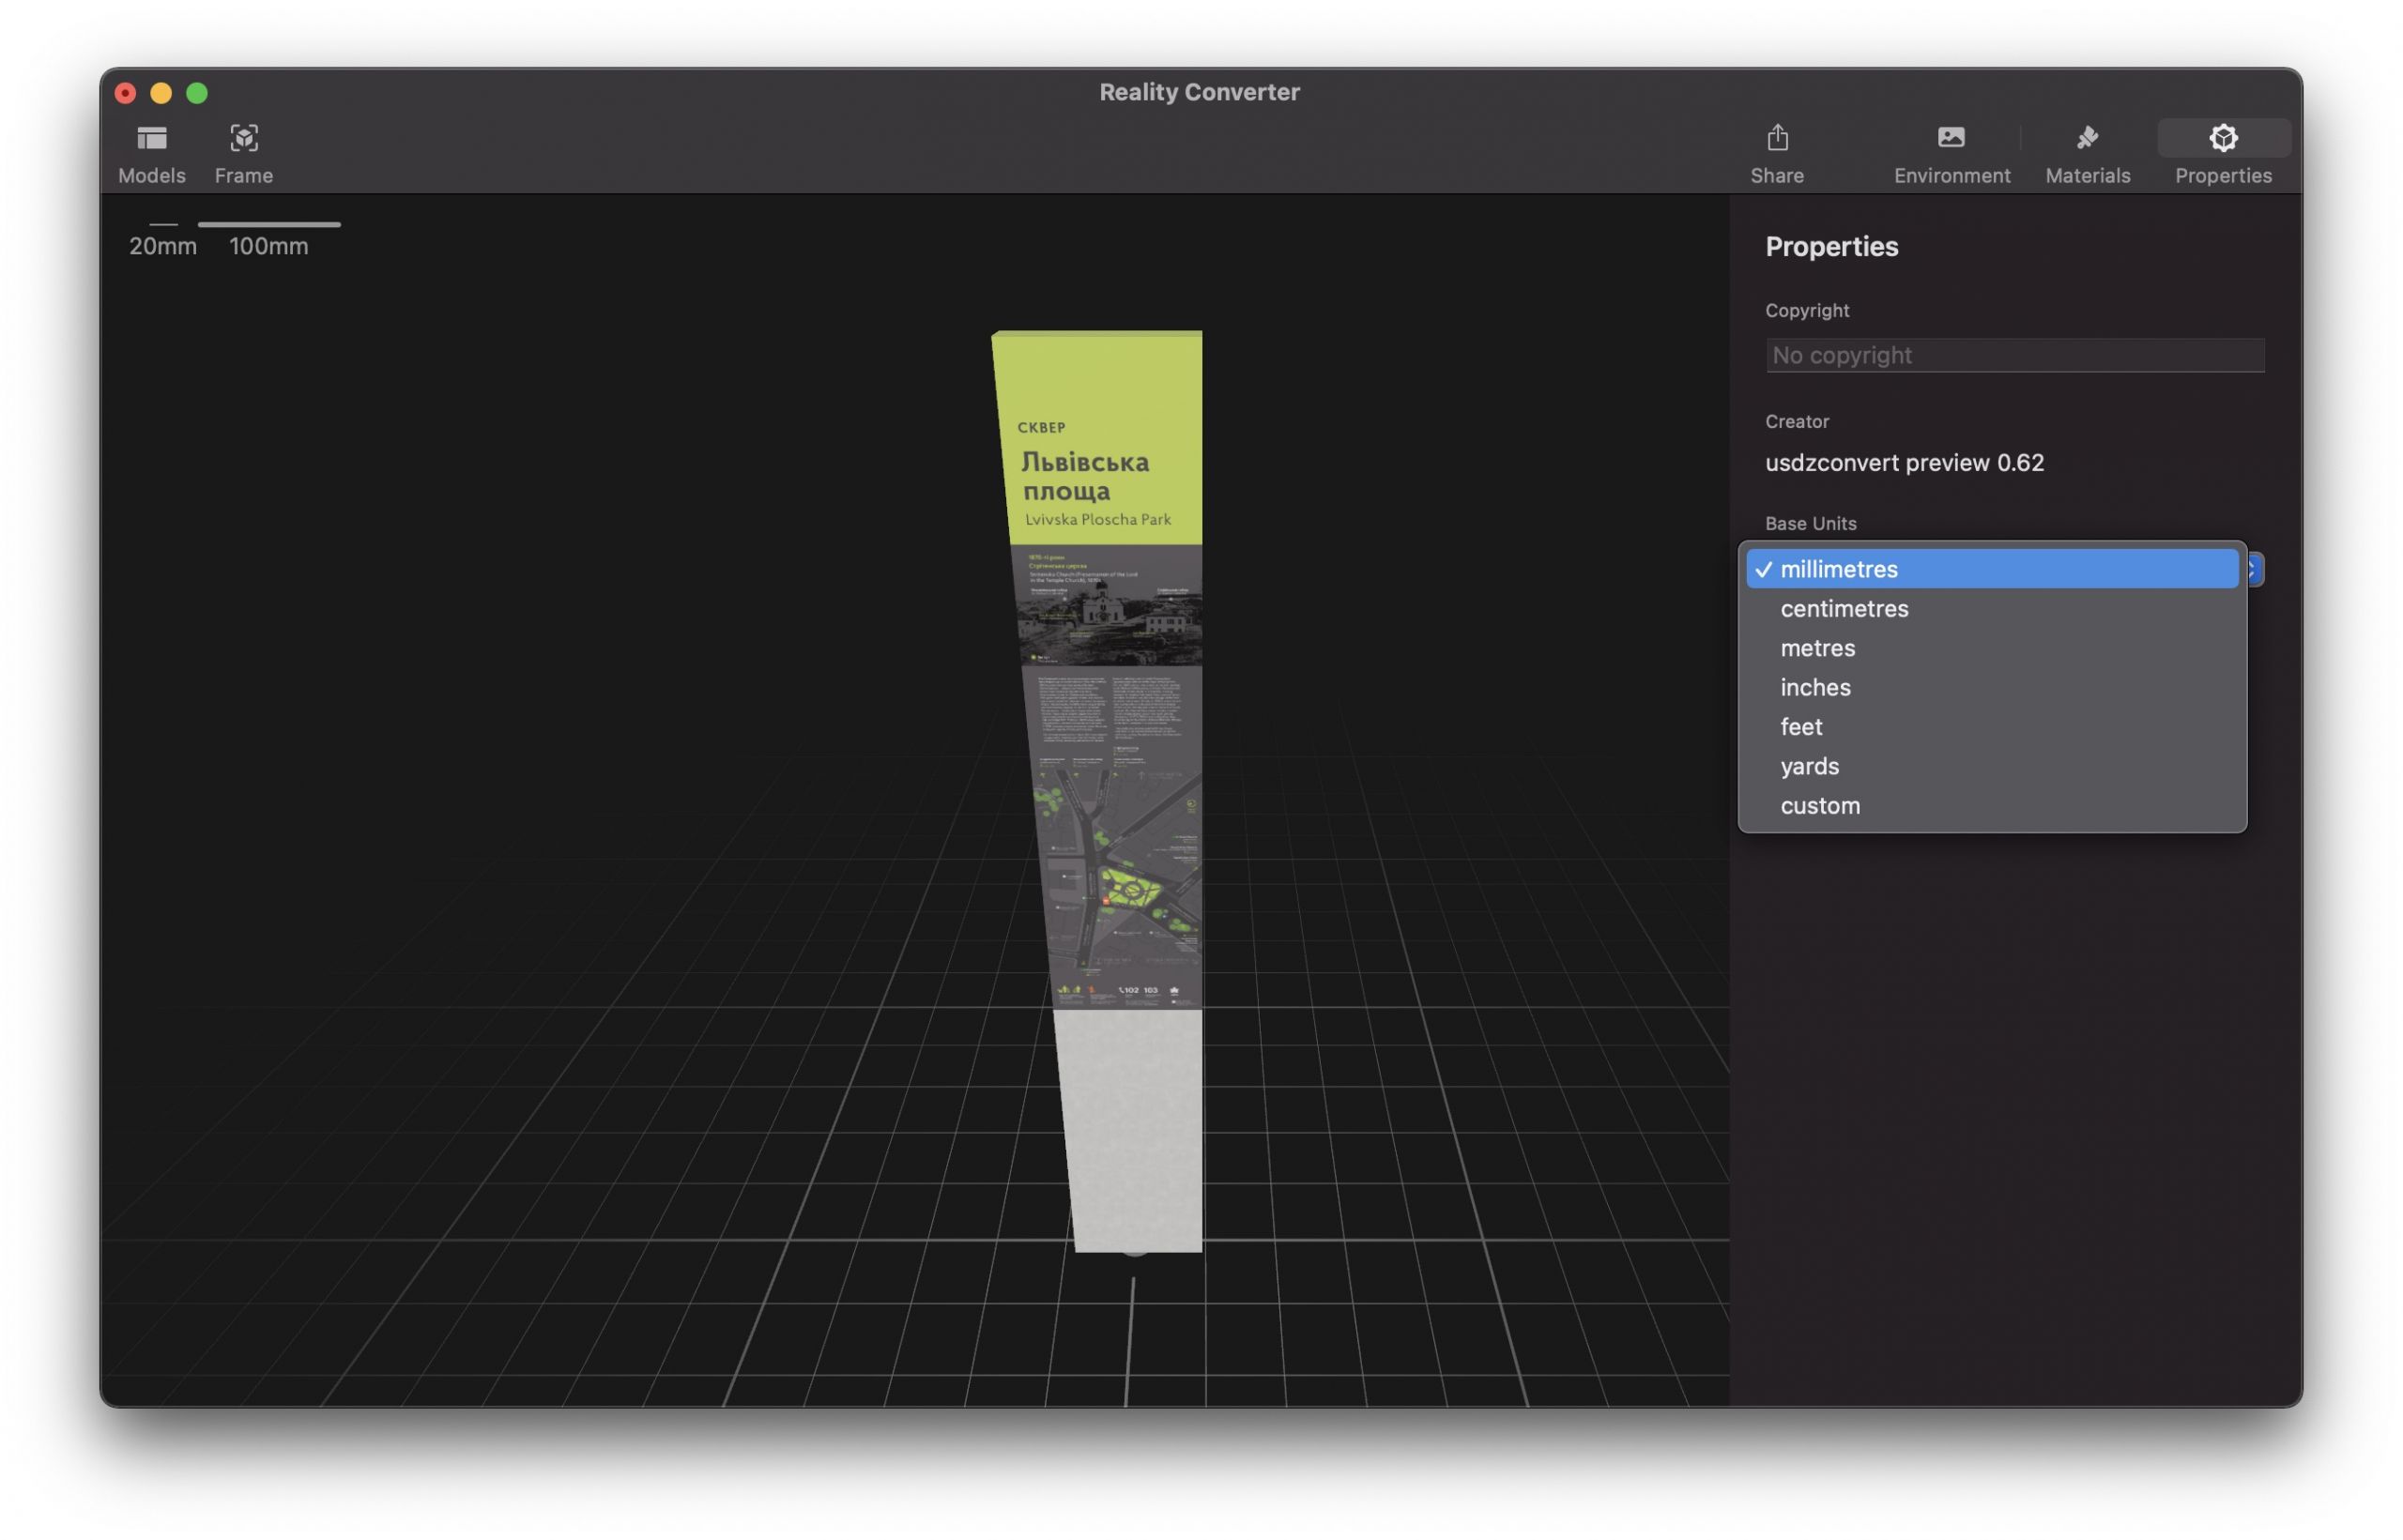Pick feet as the base unit

pos(1992,727)
